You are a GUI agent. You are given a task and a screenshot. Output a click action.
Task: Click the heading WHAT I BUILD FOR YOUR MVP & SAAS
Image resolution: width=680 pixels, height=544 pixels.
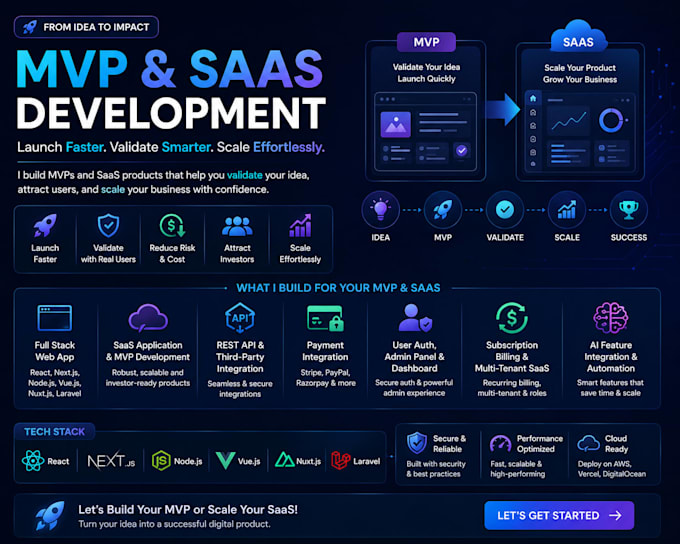pos(338,288)
